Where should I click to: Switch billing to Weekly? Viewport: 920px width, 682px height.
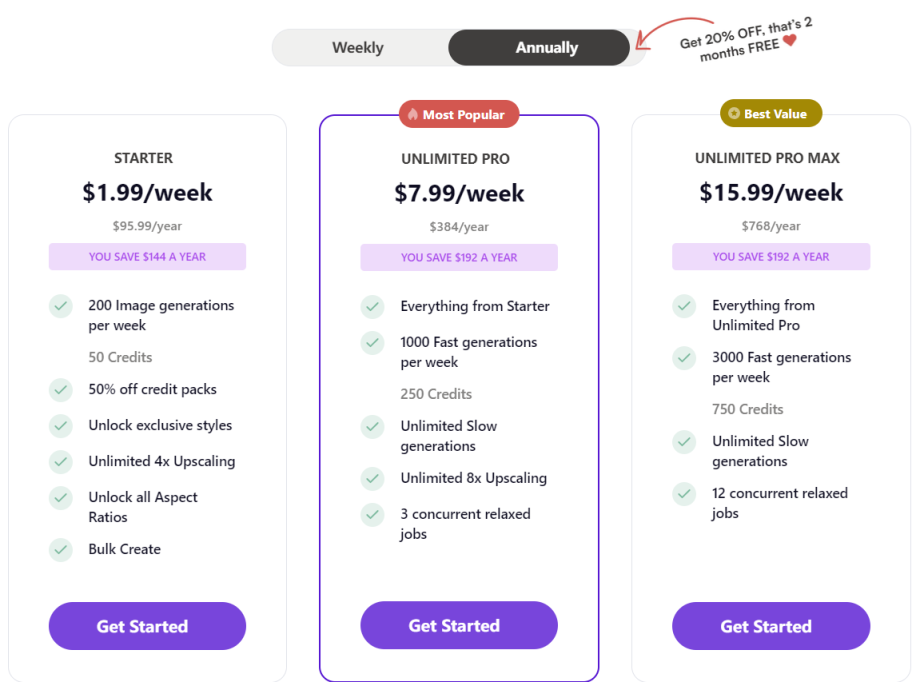(358, 48)
